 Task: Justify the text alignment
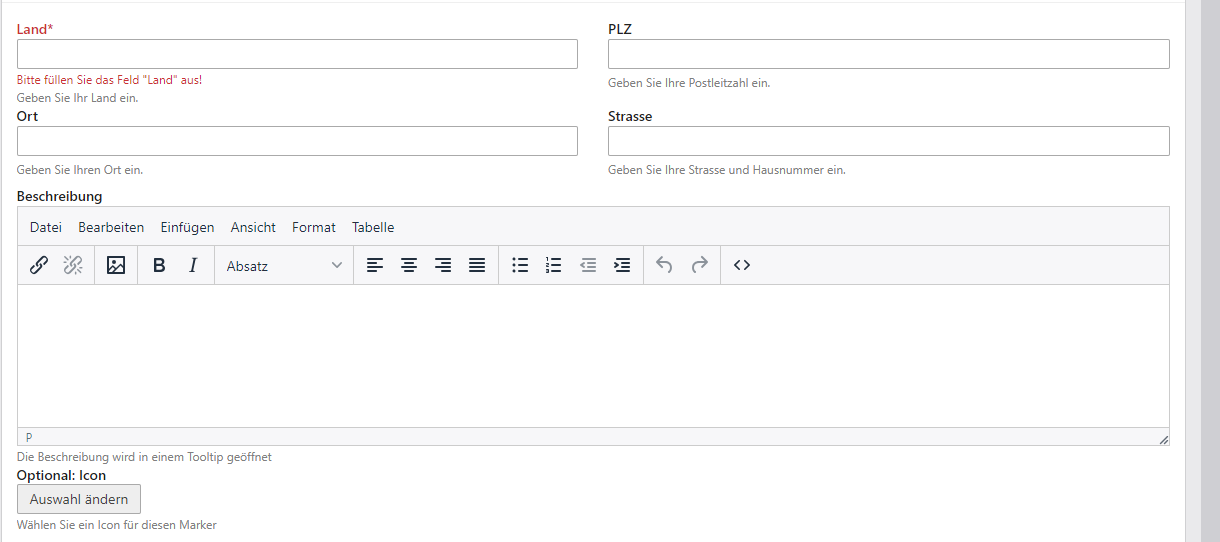477,265
